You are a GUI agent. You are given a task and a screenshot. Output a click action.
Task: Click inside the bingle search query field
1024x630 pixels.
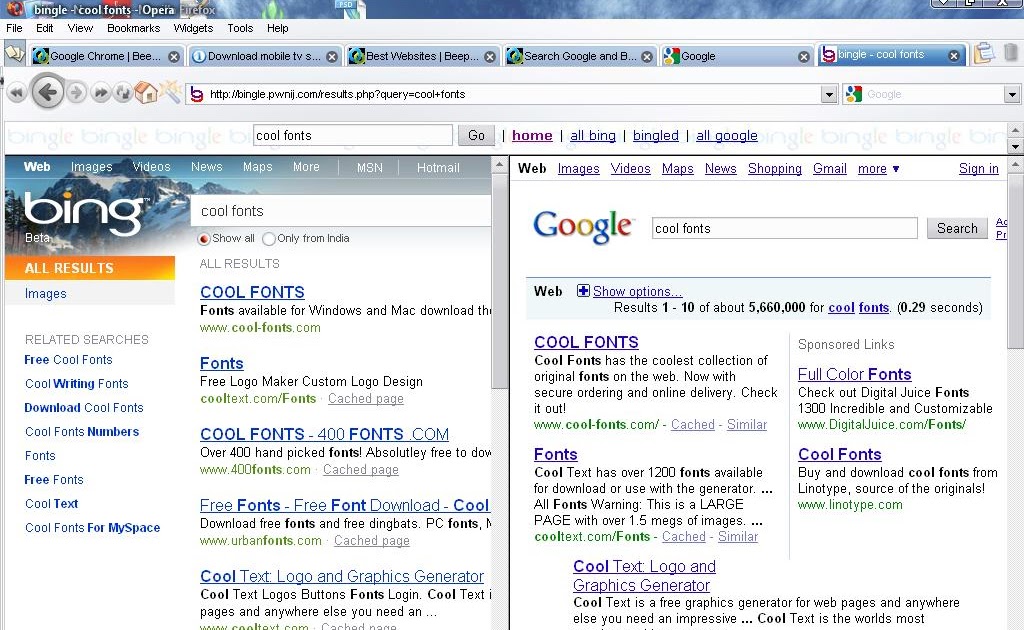coord(353,135)
